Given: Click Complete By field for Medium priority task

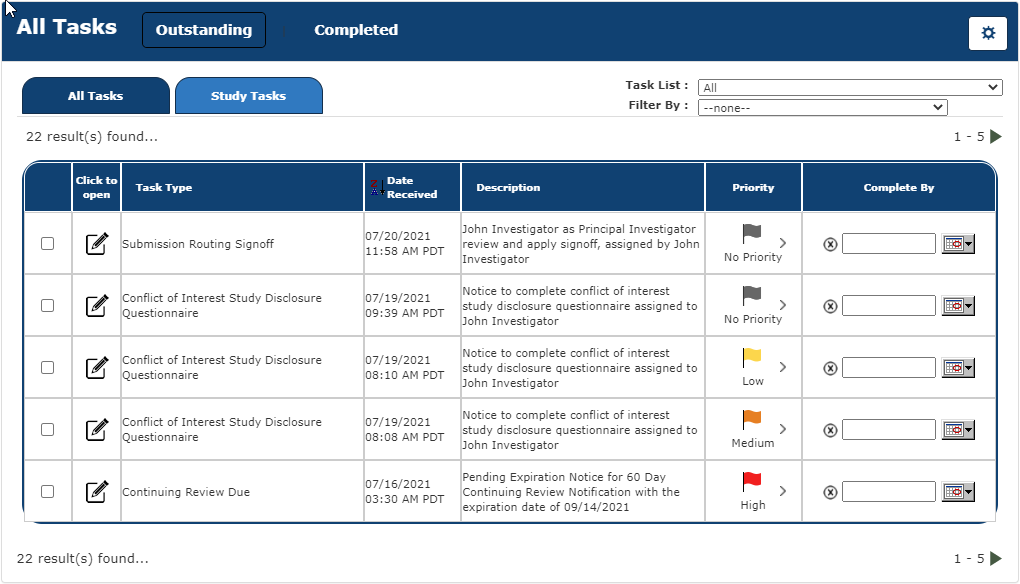Looking at the screenshot, I should 889,429.
